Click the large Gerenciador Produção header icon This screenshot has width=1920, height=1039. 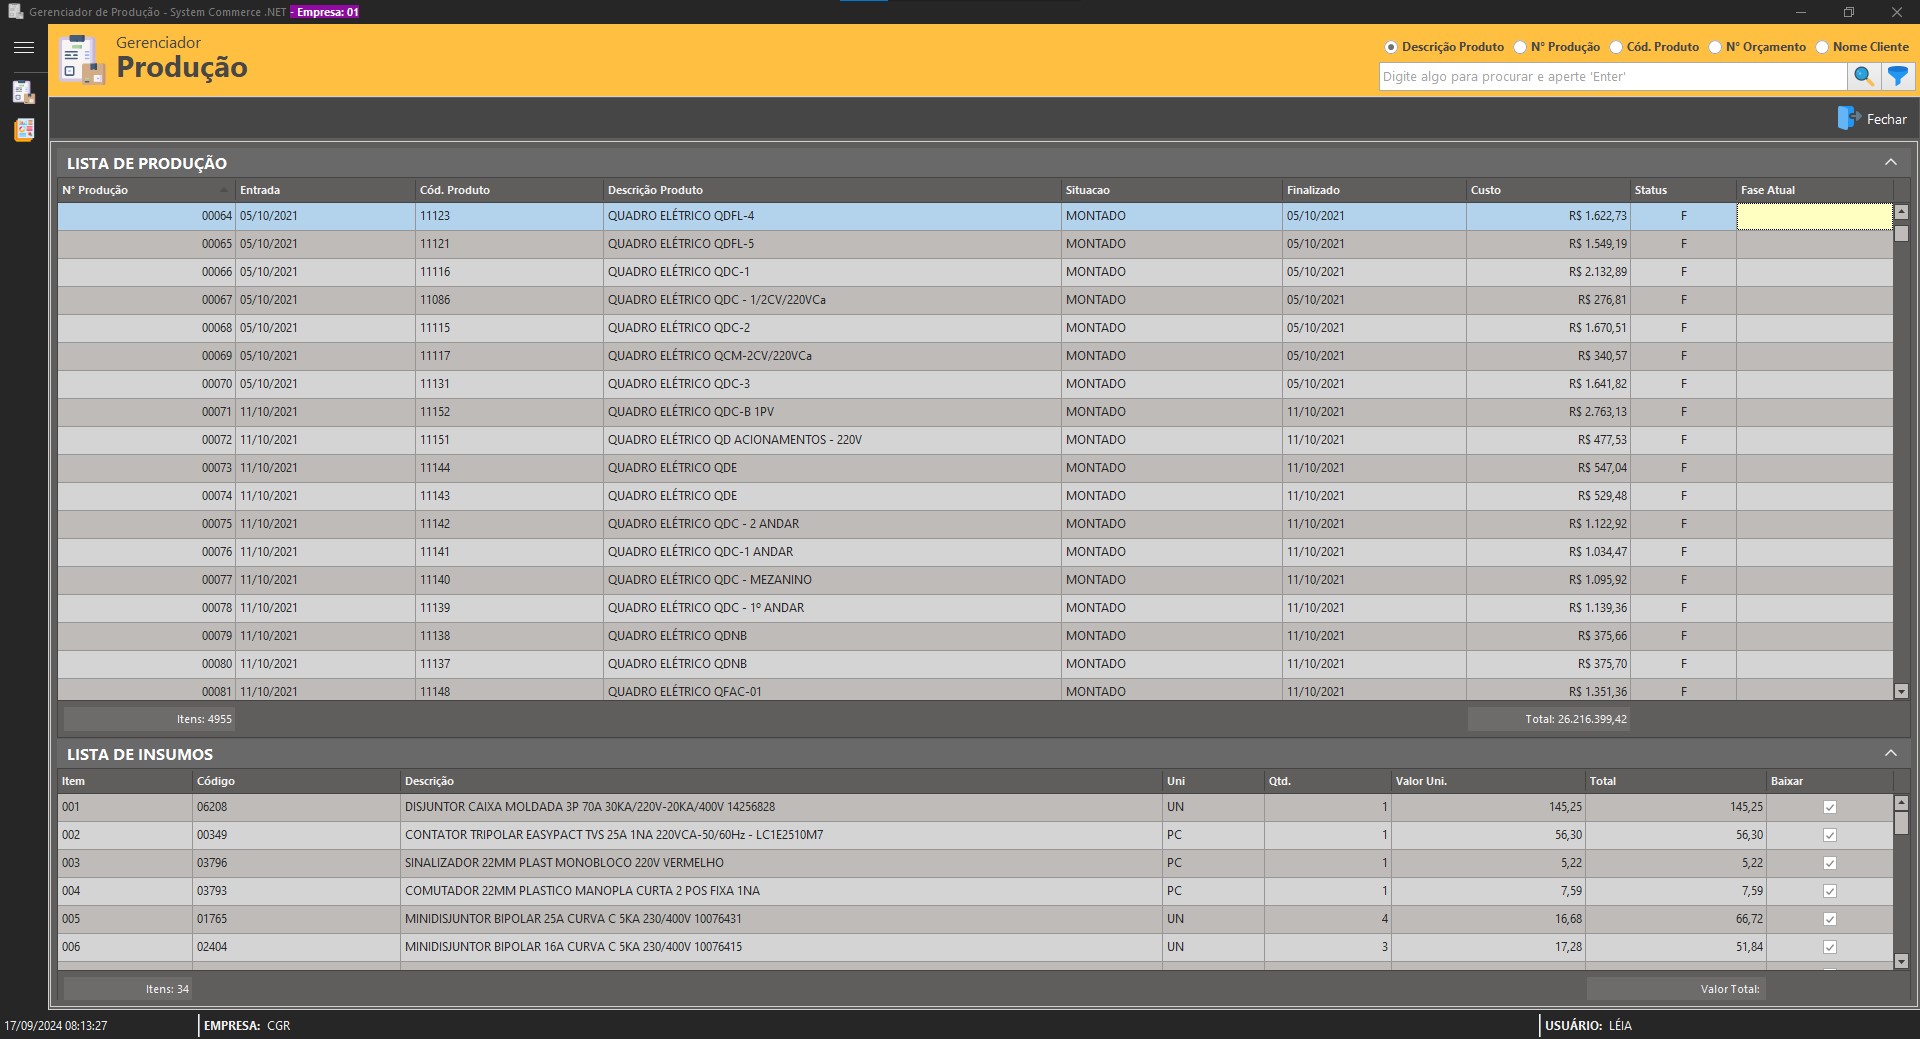82,60
